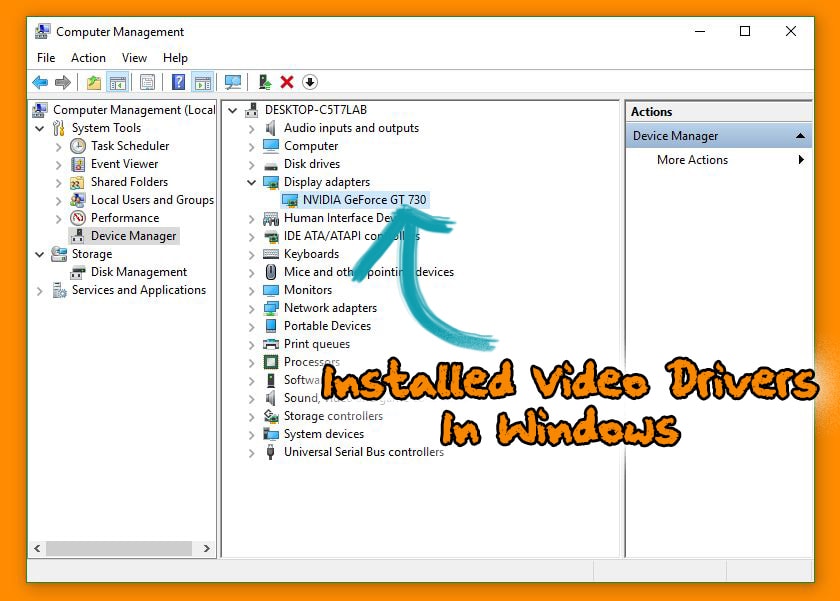Viewport: 840px width, 601px height.
Task: Expand the Task Scheduler node
Action: pos(59,146)
